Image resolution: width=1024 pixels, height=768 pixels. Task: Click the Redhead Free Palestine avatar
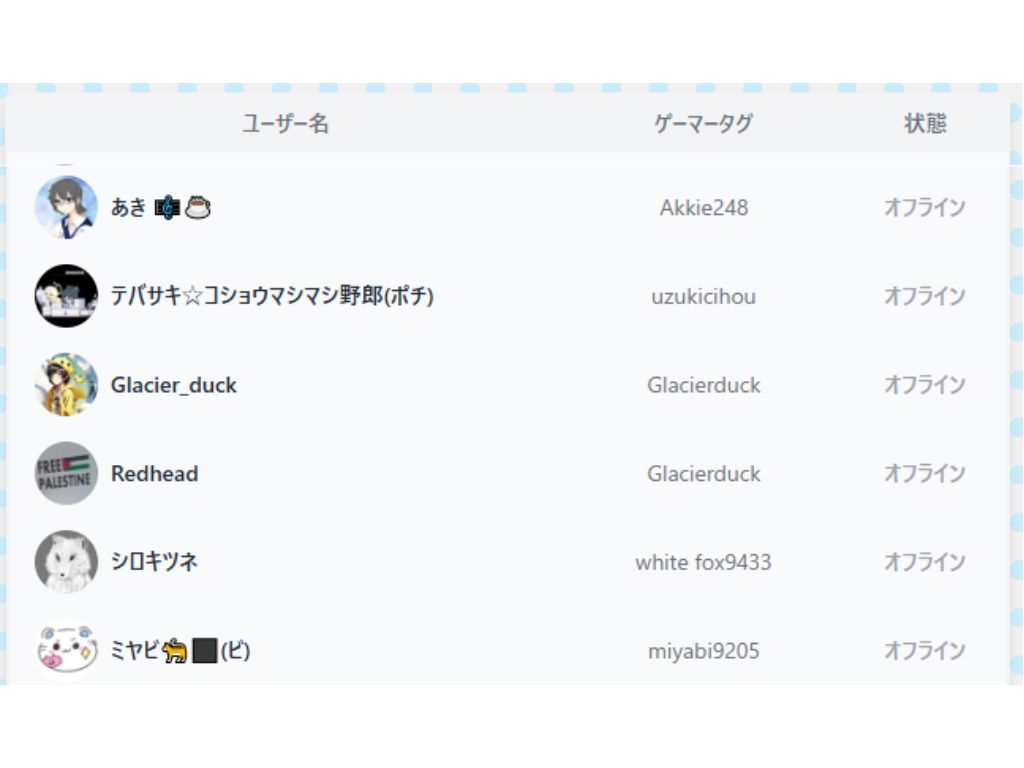point(66,473)
